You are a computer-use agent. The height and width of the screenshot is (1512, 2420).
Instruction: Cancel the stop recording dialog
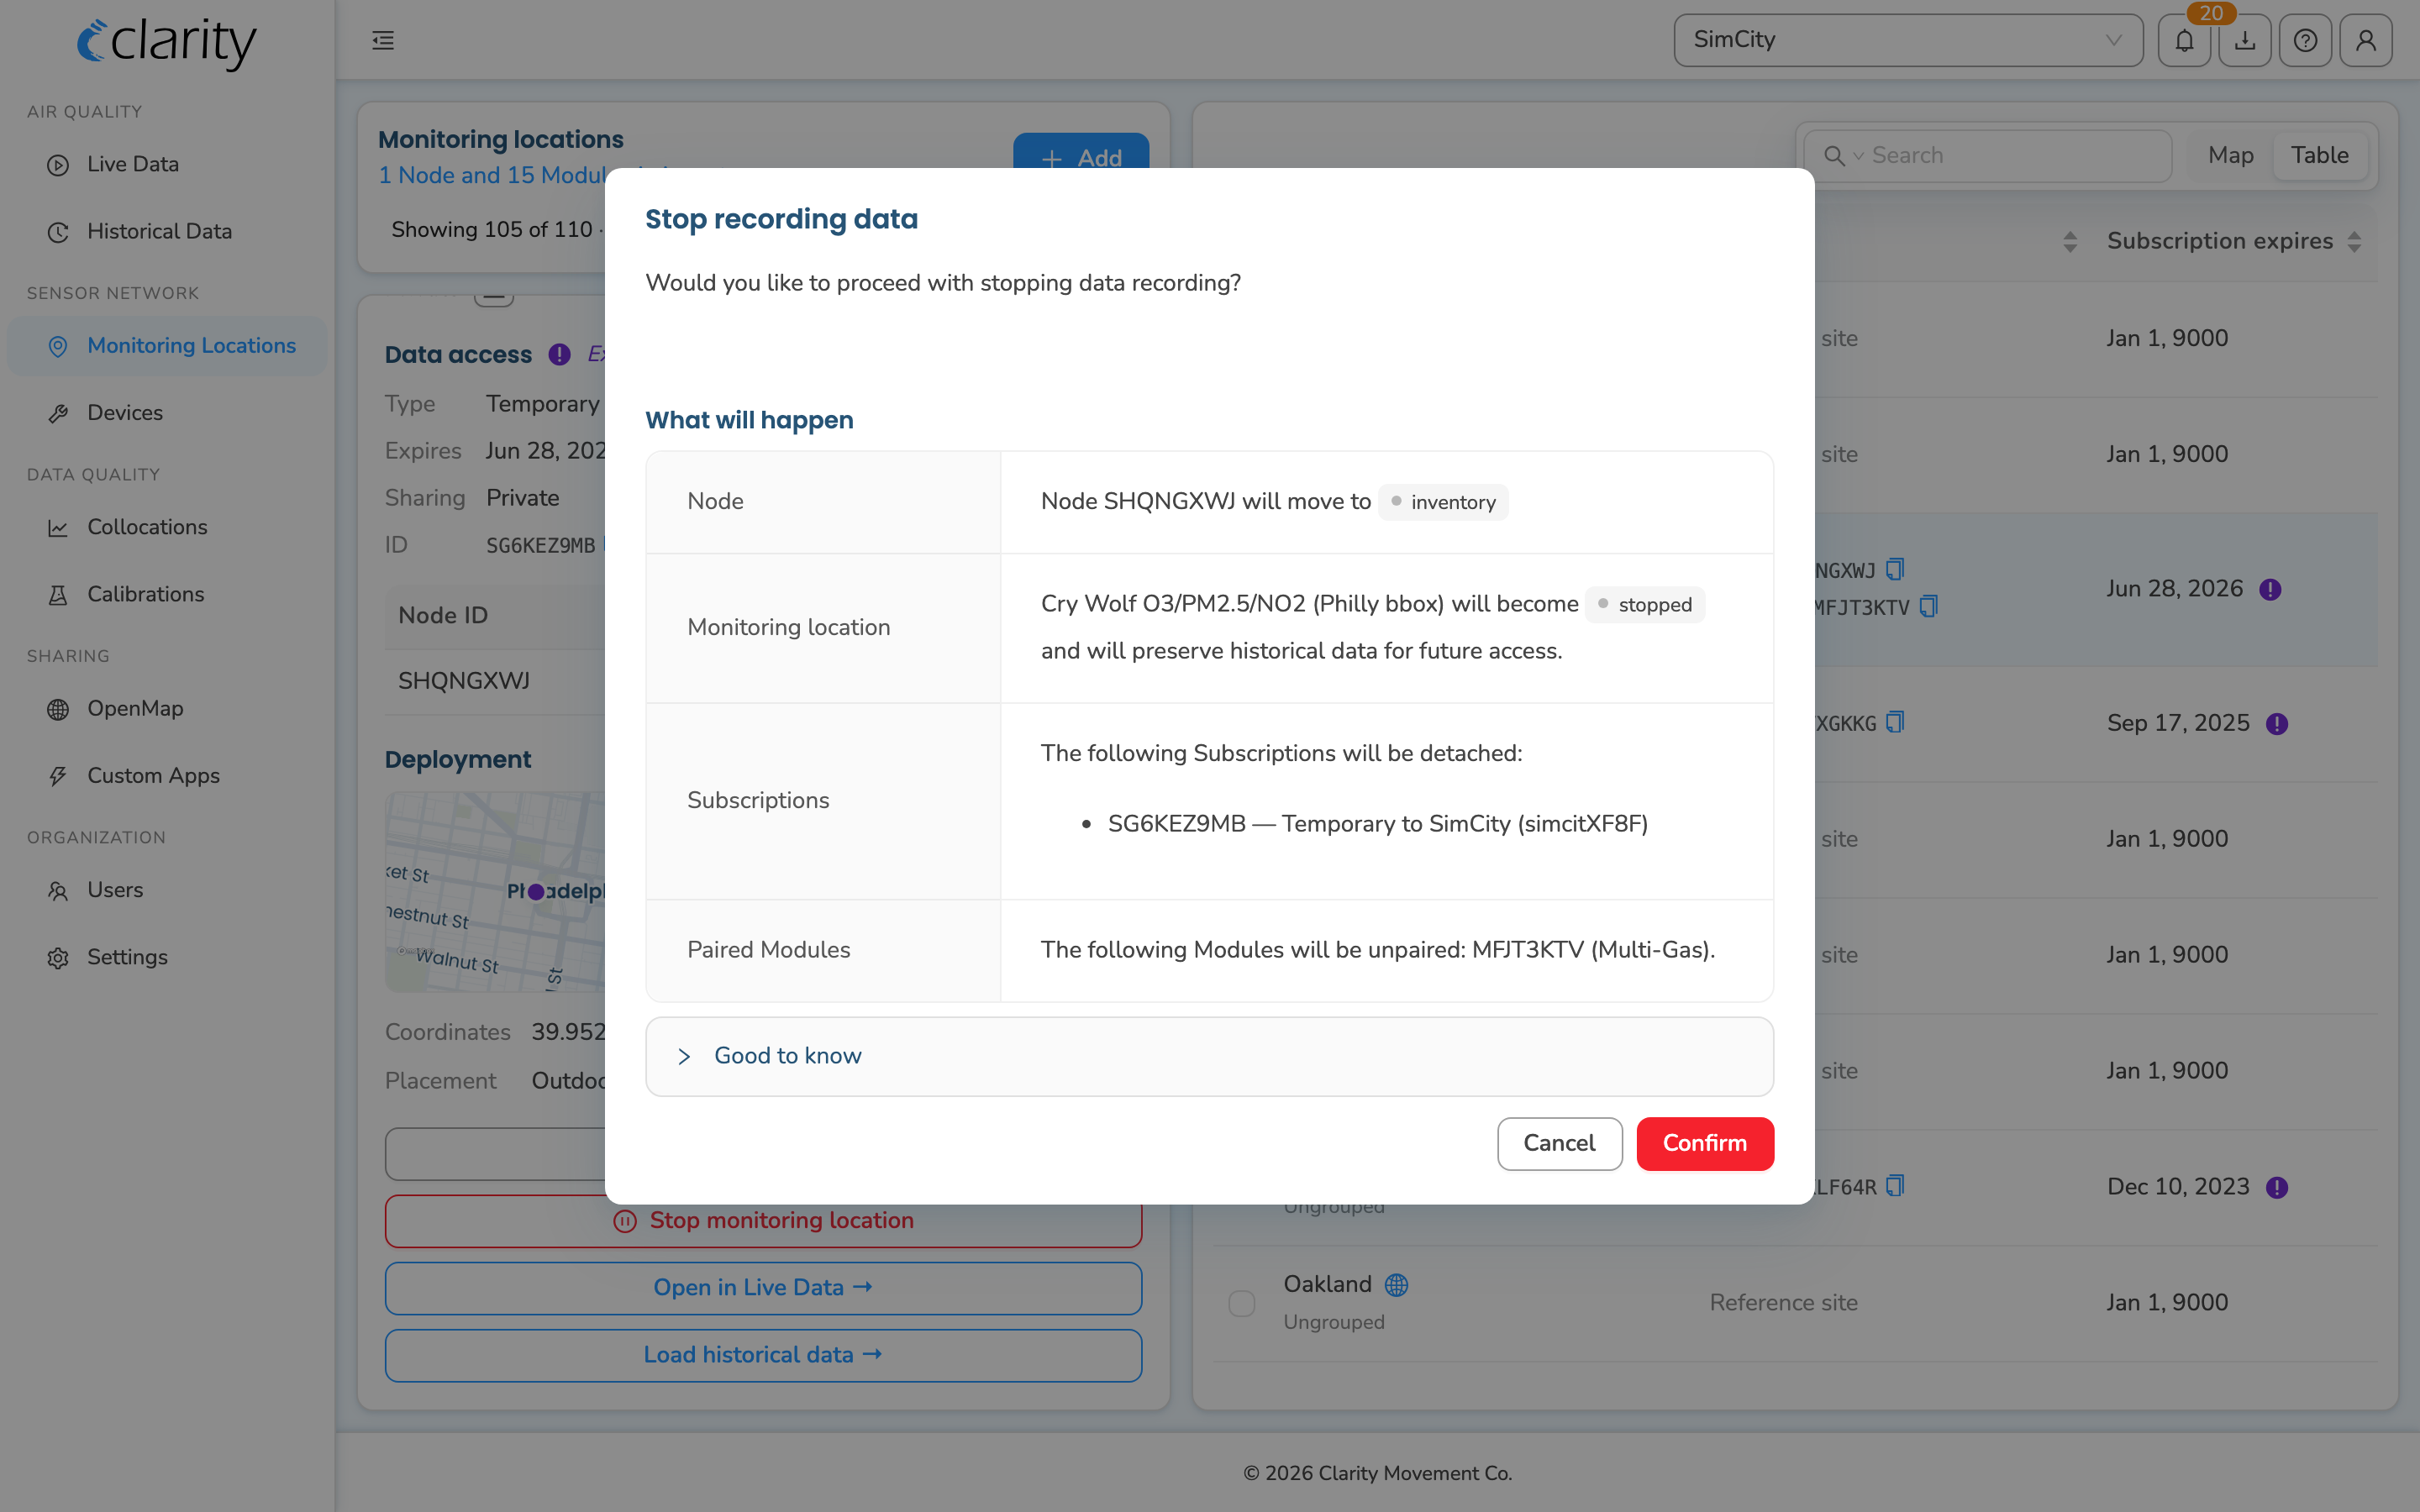point(1559,1144)
